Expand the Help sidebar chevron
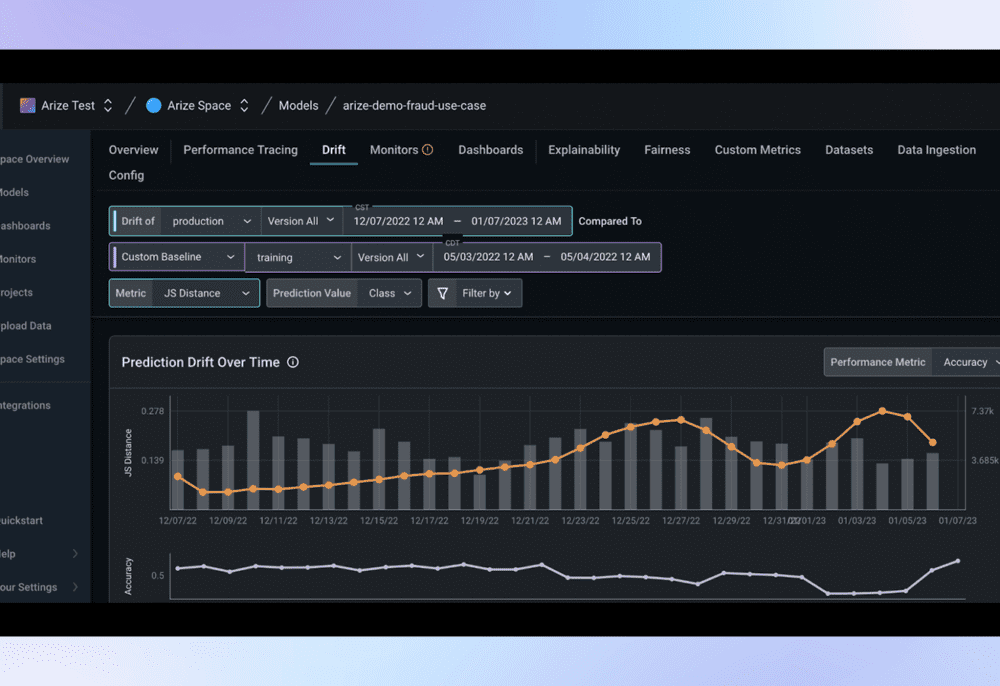The width and height of the screenshot is (1000, 686). [x=75, y=554]
